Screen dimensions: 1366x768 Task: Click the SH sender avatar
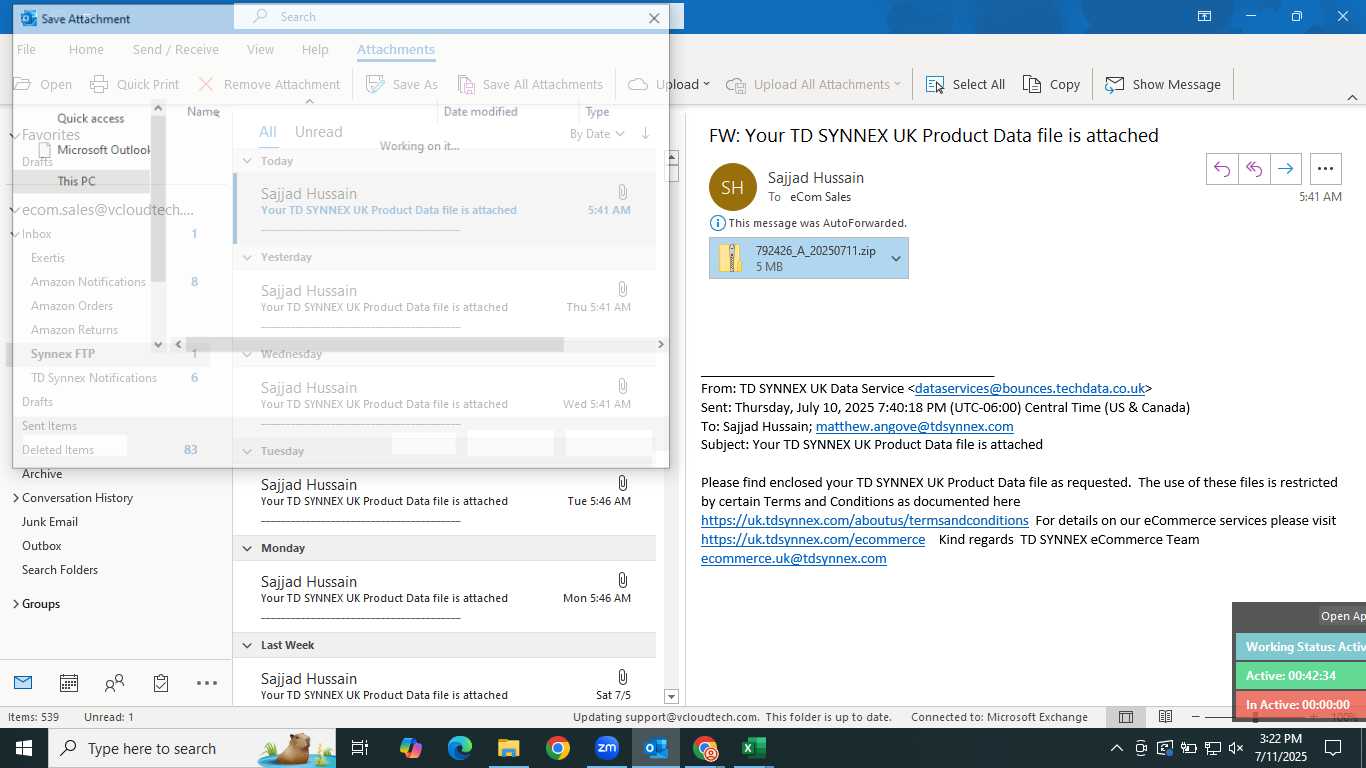pyautogui.click(x=733, y=187)
